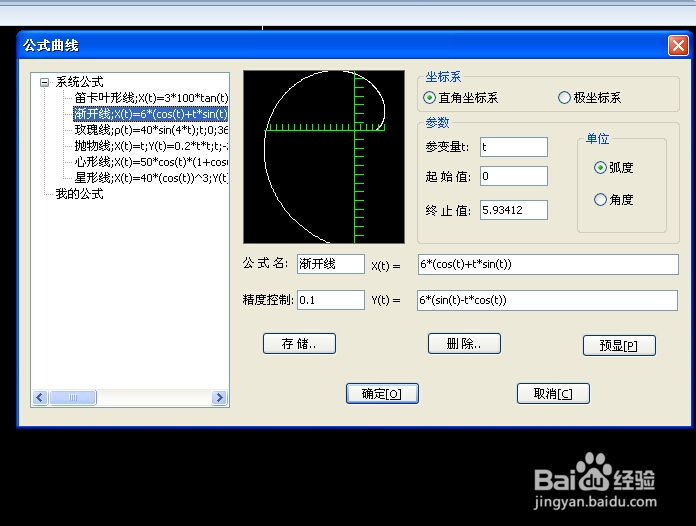Select the 笛卡叶形线 formula entry
The height and width of the screenshot is (526, 696).
(x=151, y=98)
